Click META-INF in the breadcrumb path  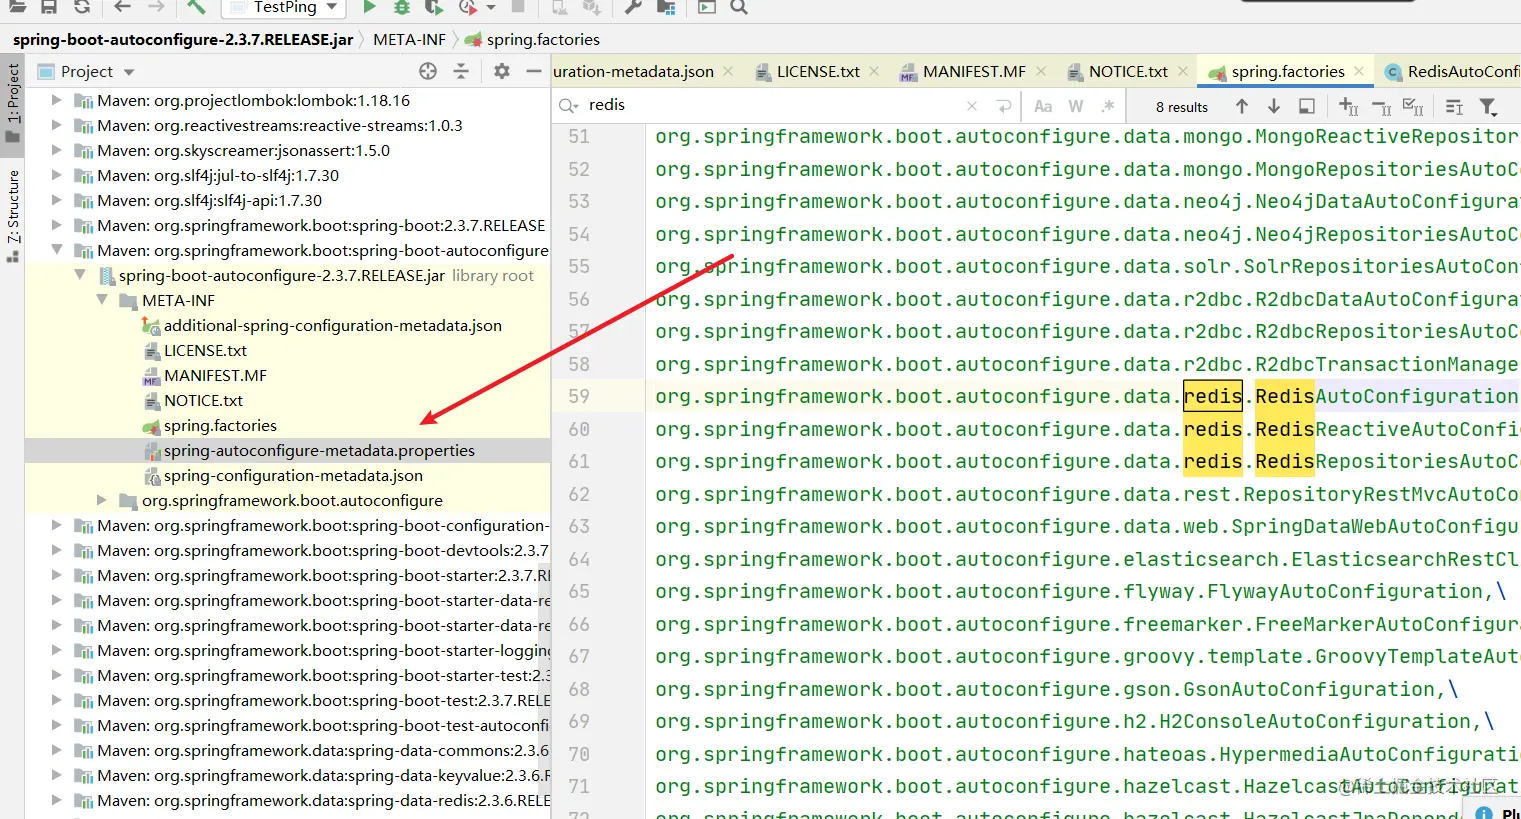pyautogui.click(x=409, y=39)
